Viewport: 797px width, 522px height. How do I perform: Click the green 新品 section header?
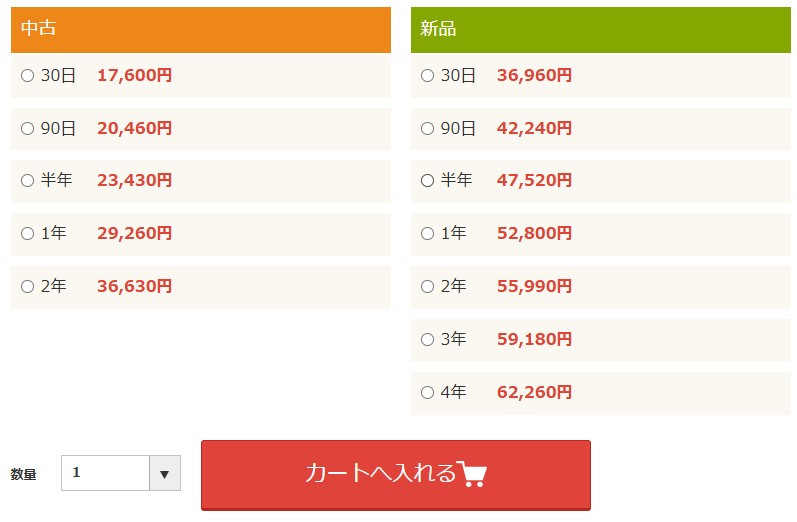(601, 29)
